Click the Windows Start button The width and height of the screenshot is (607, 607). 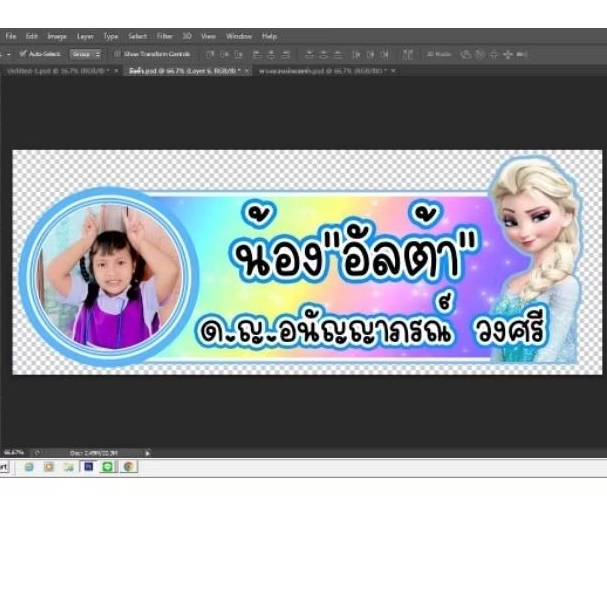(x=4, y=467)
